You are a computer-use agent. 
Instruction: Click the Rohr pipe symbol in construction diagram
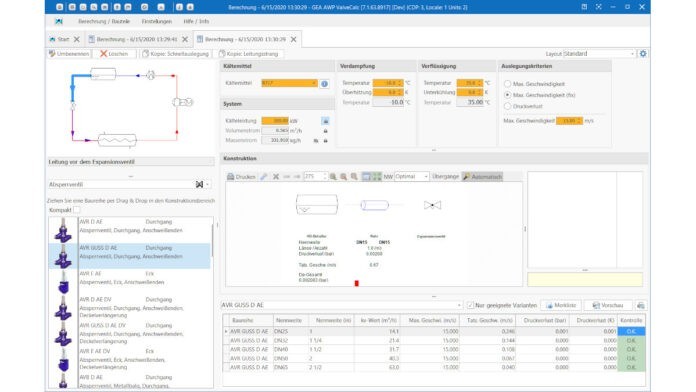(375, 205)
